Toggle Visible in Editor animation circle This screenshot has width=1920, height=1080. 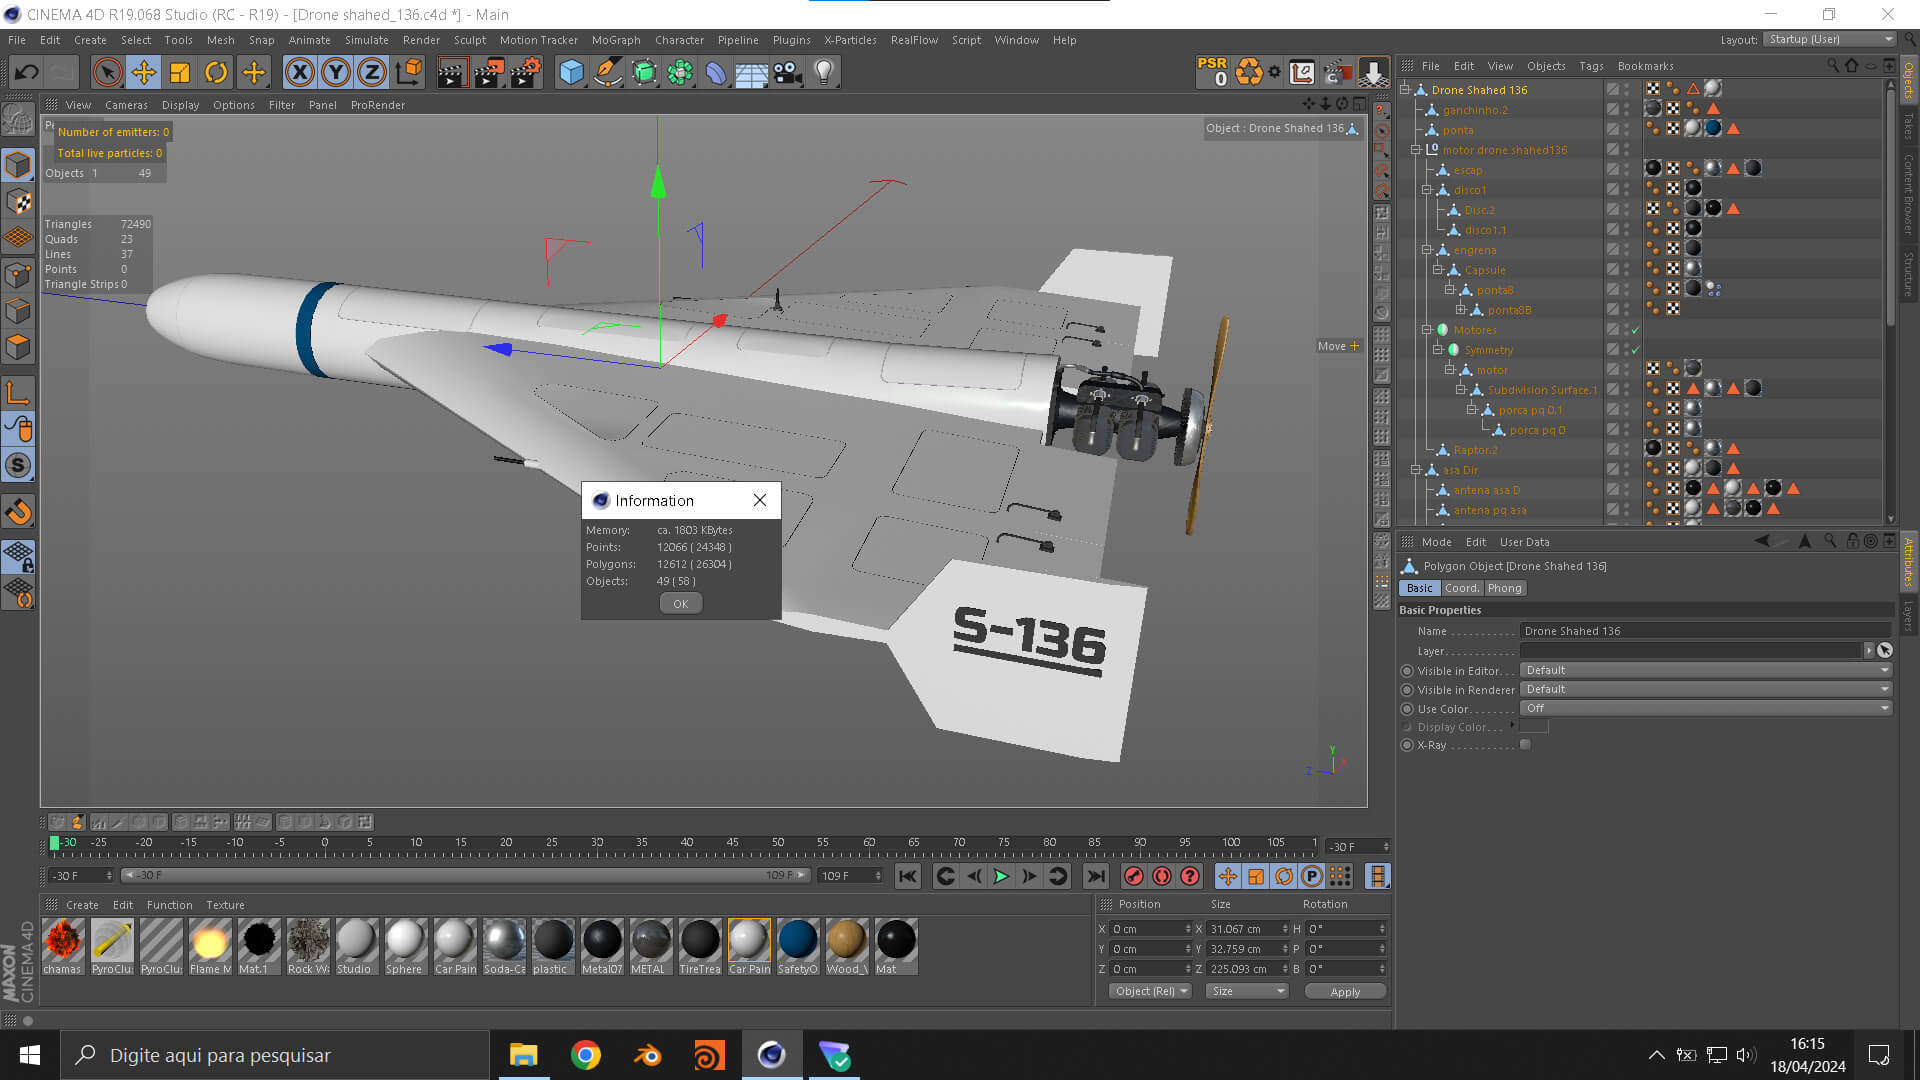1407,671
